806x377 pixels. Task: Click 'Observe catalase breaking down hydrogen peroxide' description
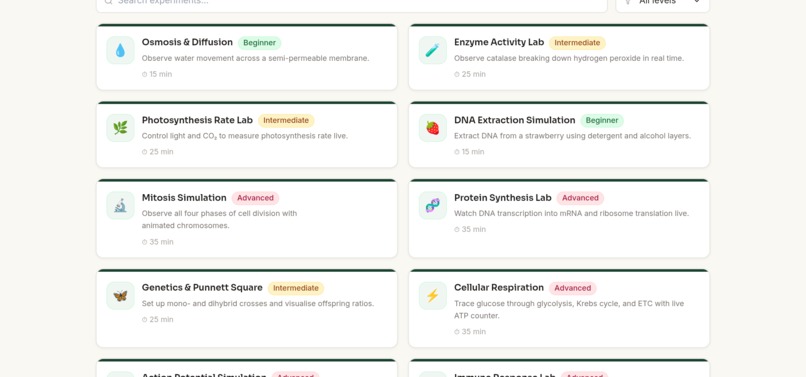[569, 58]
